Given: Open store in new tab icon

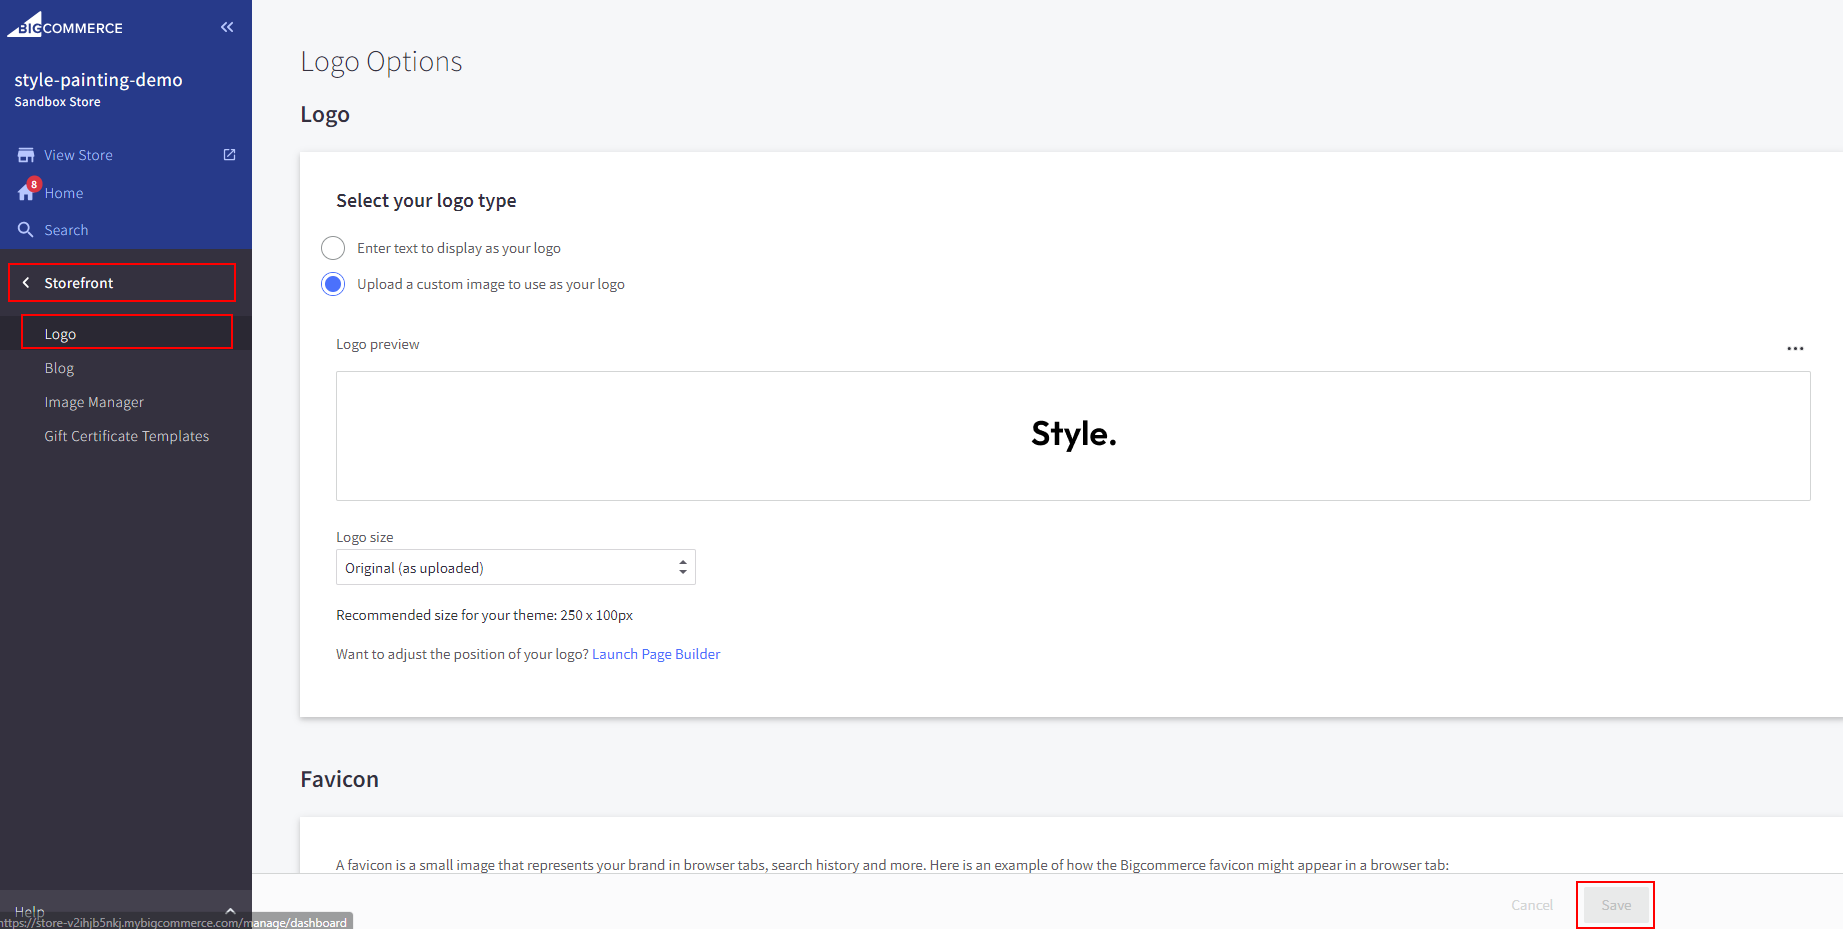Looking at the screenshot, I should point(229,155).
